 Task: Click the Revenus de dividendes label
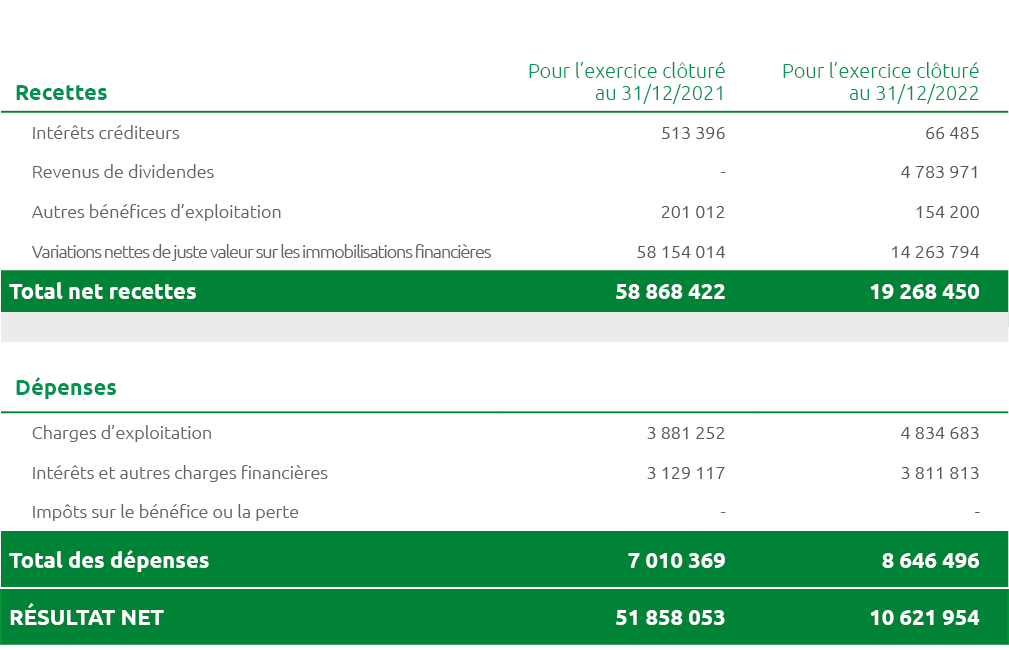[x=123, y=172]
